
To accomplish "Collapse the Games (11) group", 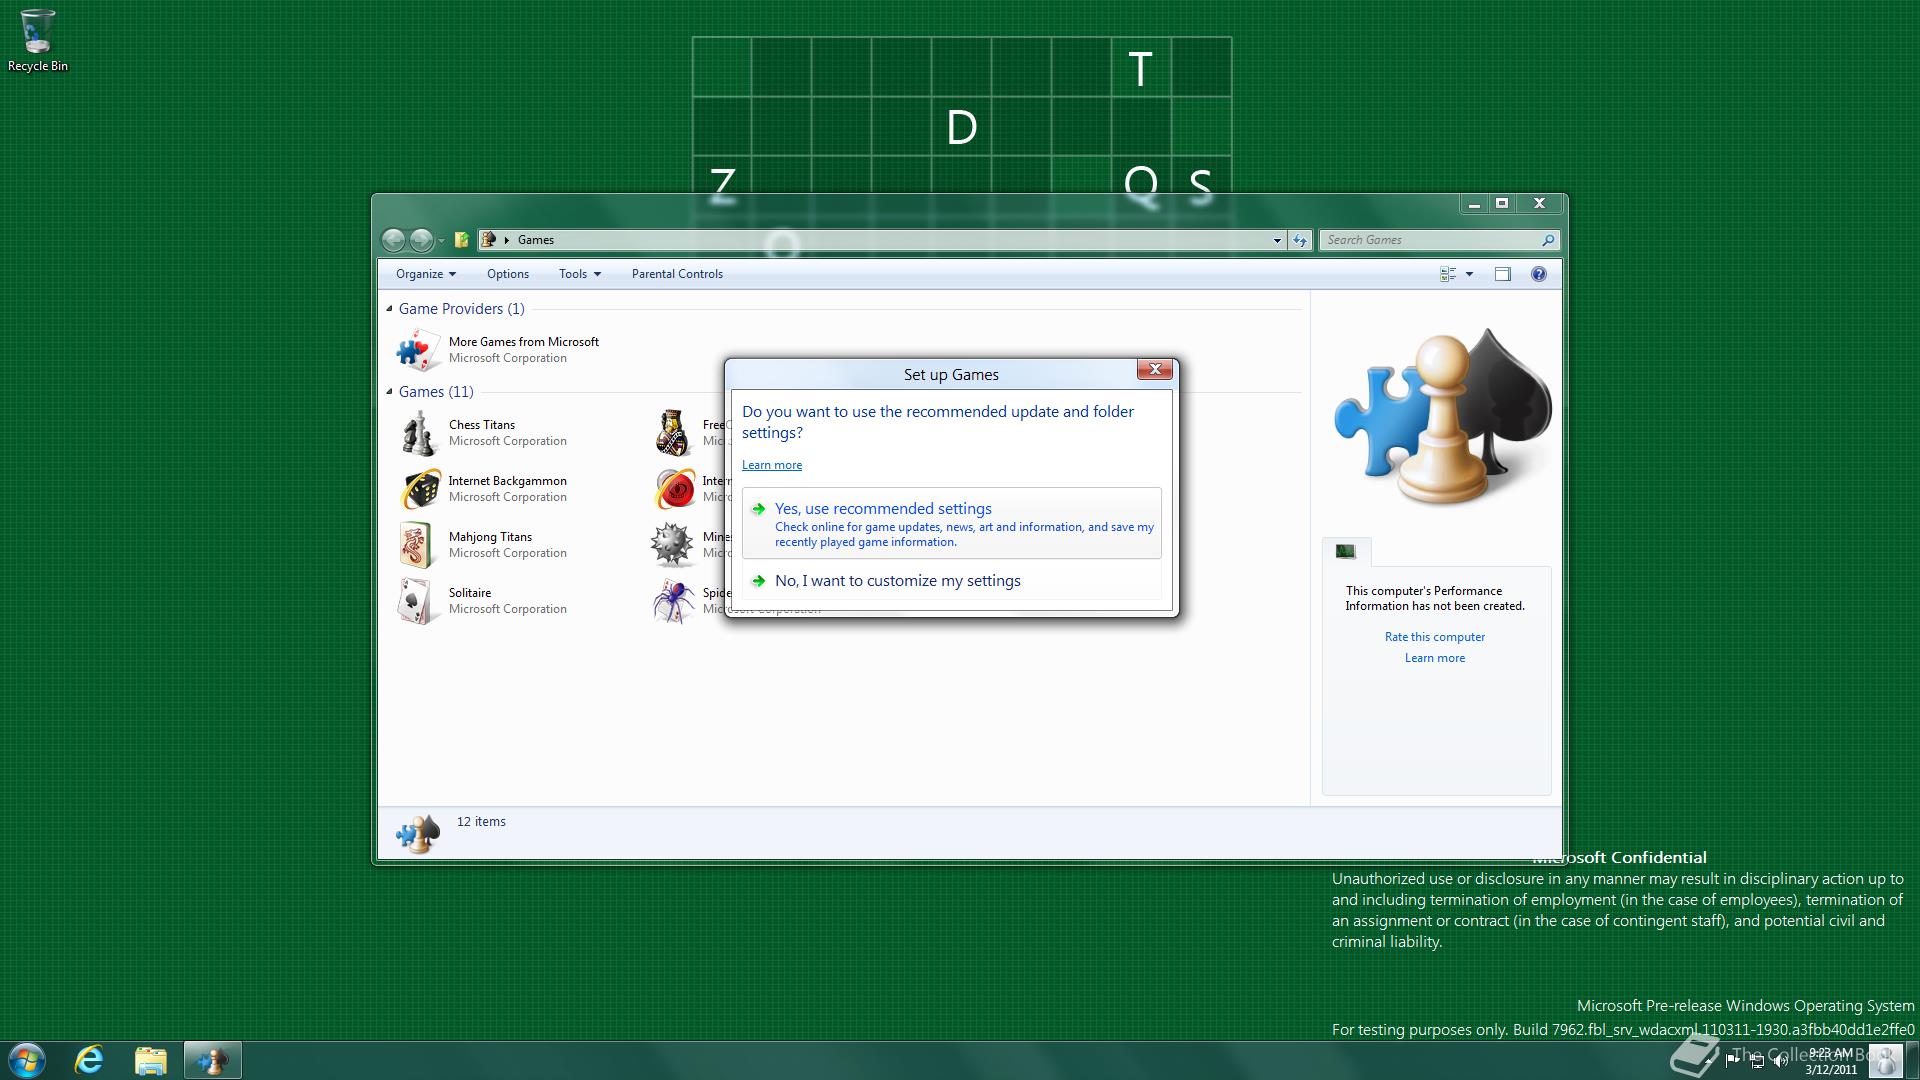I will (390, 392).
